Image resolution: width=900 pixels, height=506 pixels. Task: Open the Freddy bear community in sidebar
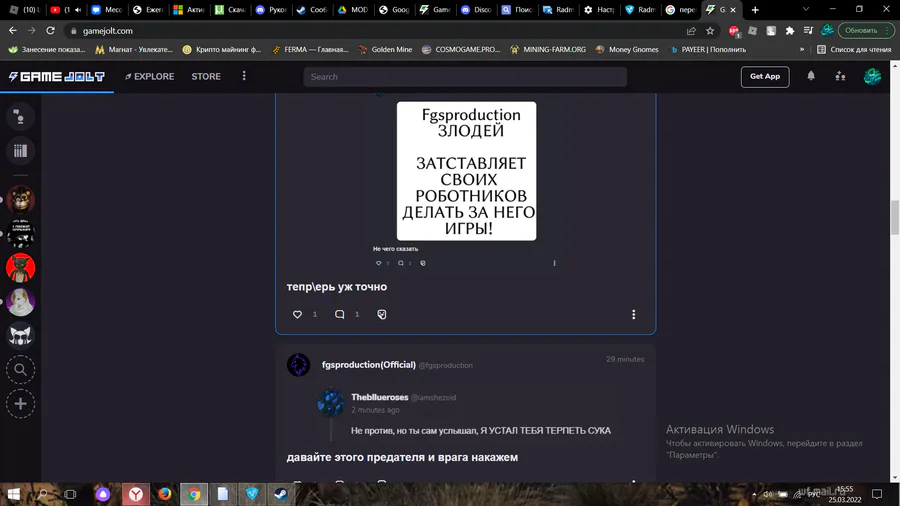20,200
